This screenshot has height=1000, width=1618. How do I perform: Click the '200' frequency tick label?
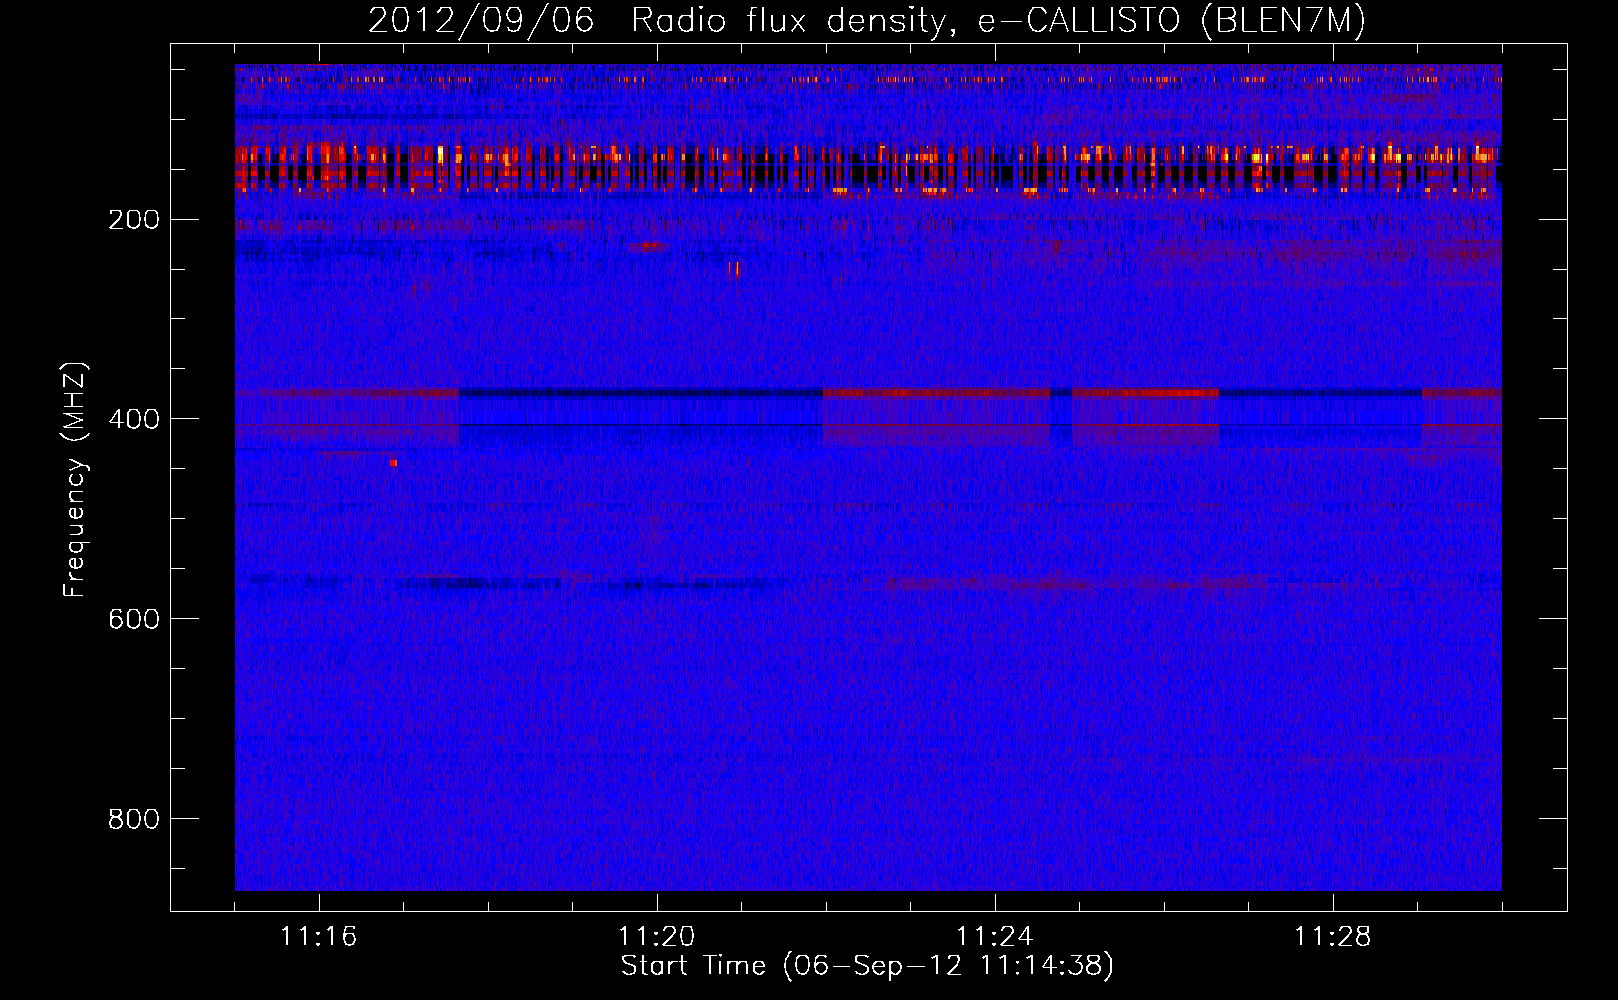click(x=133, y=219)
